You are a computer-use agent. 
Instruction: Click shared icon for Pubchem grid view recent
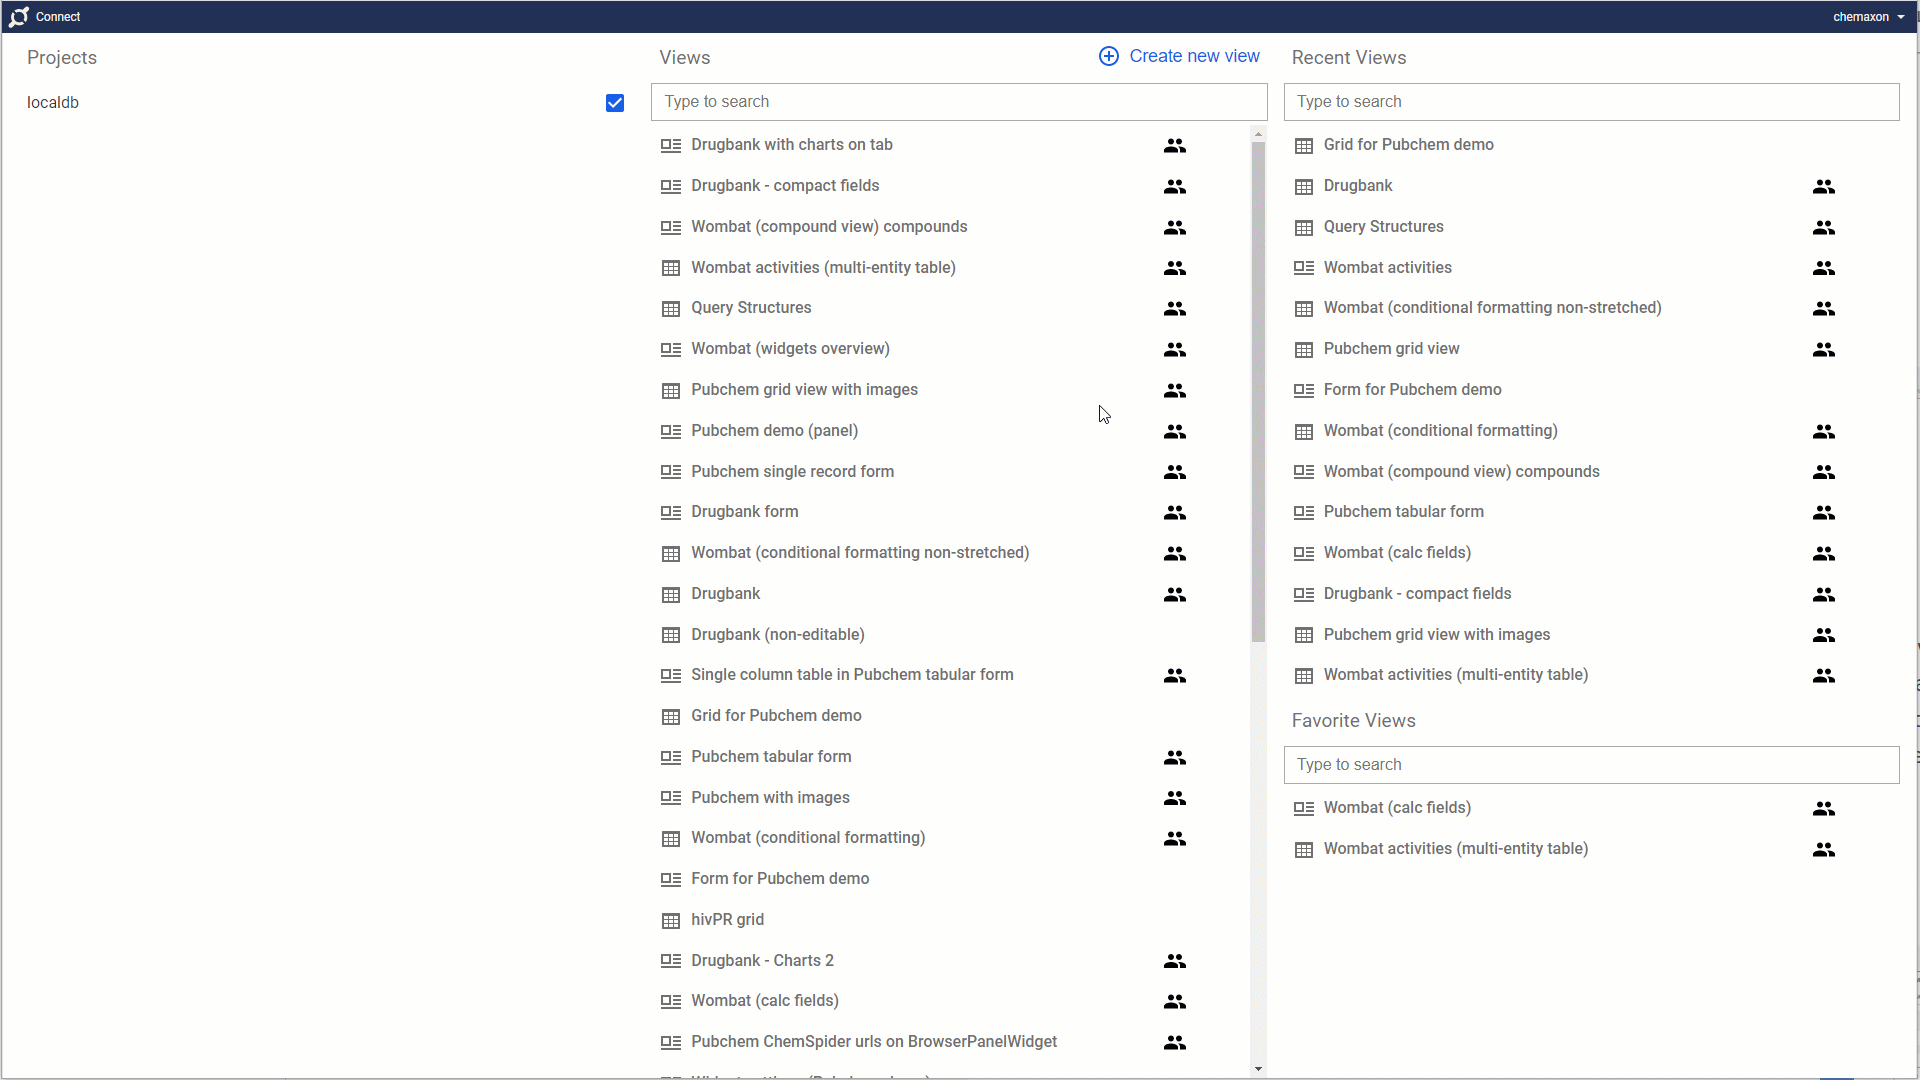1823,350
